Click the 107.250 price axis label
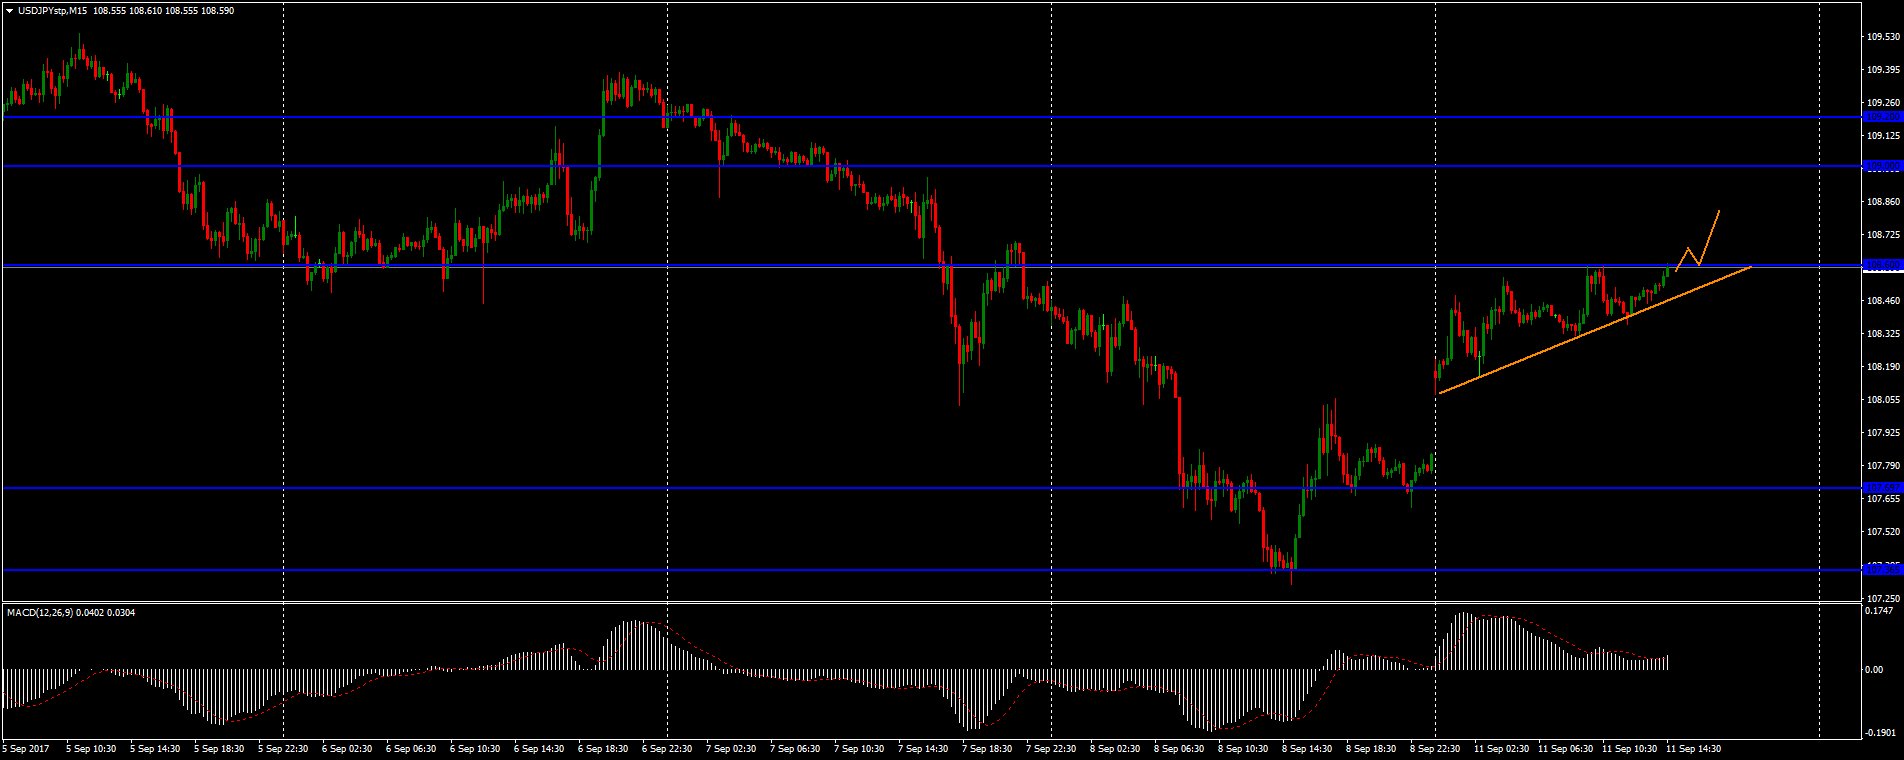1904x760 pixels. [1882, 597]
